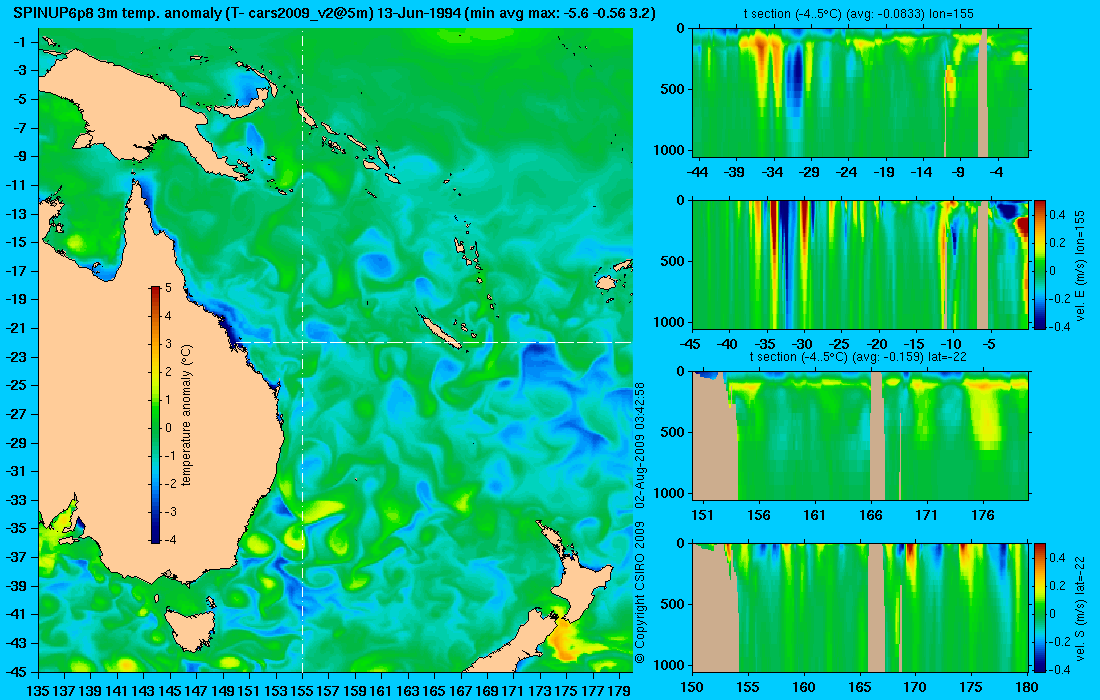The width and height of the screenshot is (1100, 700).
Task: Click 151 on the lat=-22 temperature section axis
Action: click(702, 515)
